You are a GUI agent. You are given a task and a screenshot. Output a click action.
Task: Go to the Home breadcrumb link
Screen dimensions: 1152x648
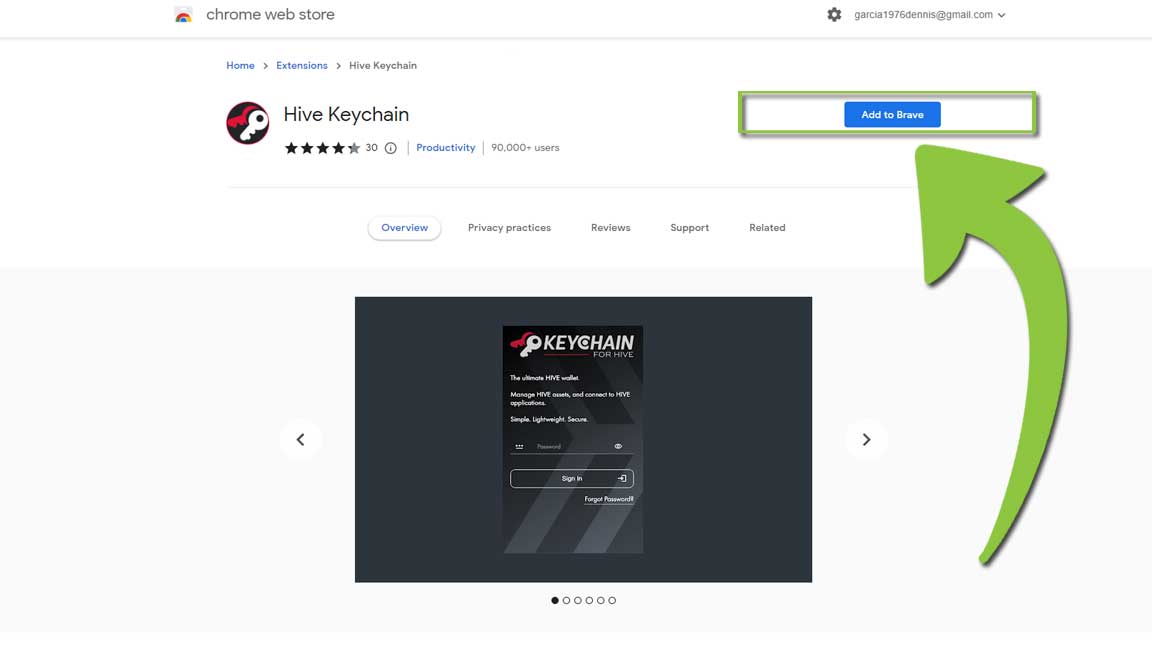coord(240,65)
